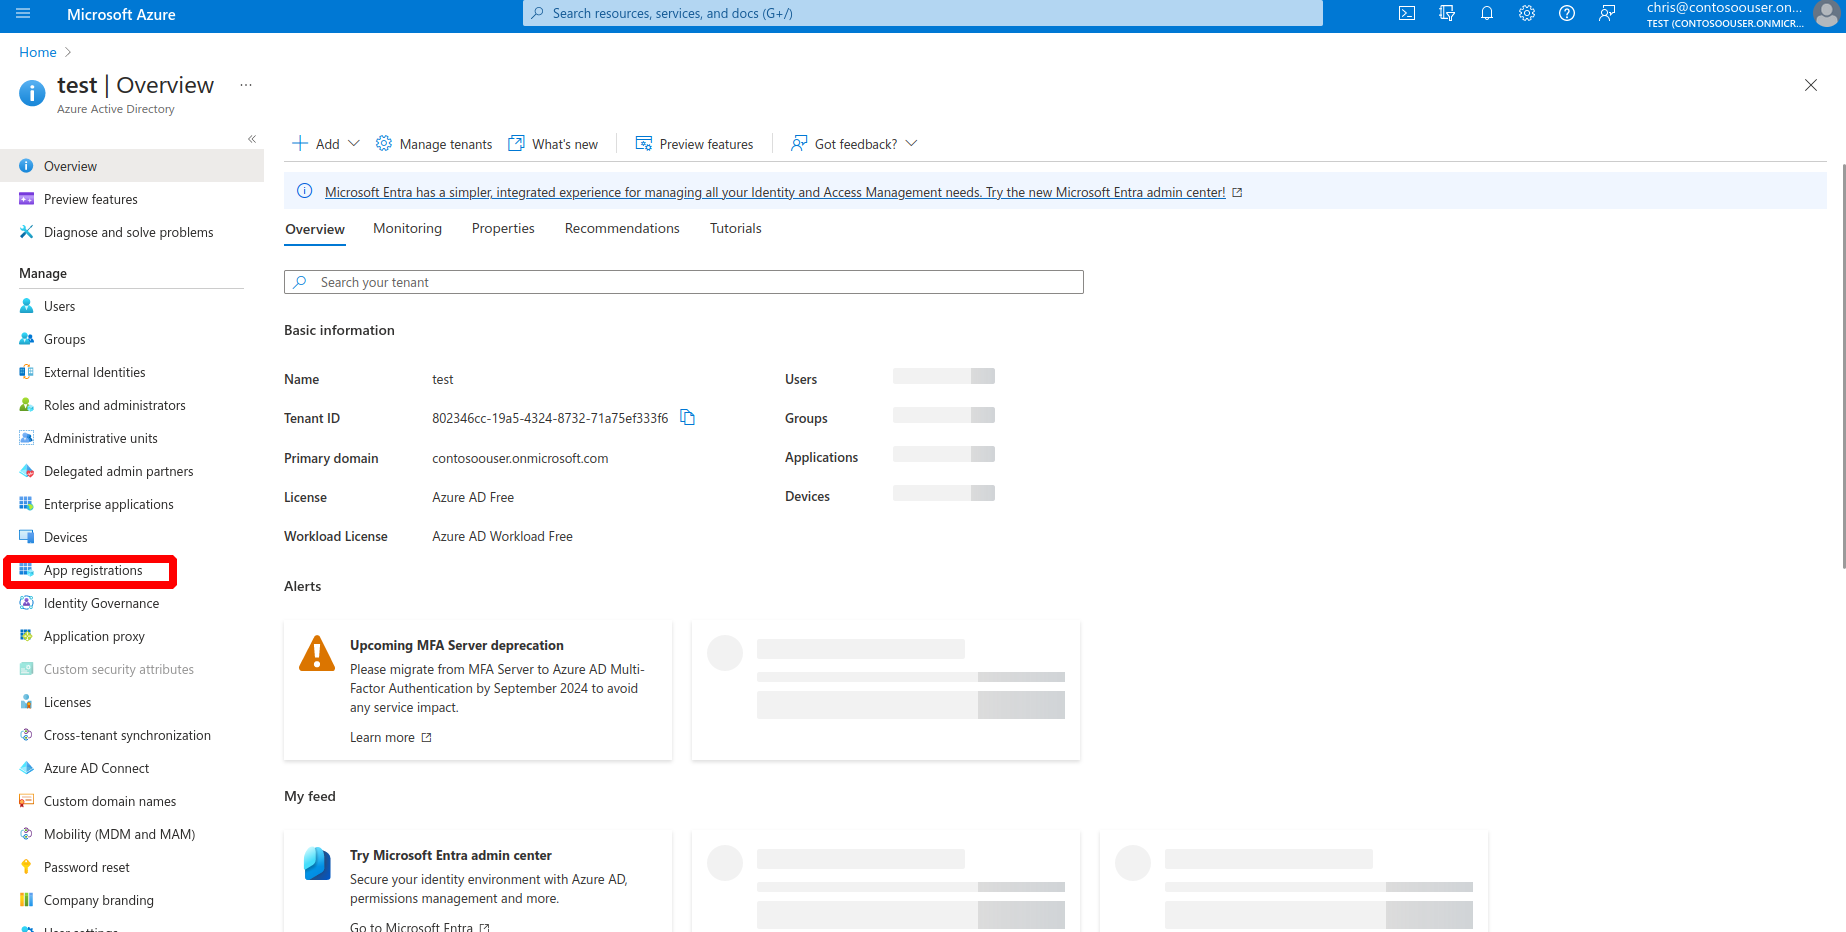Switch to the Properties tab
Viewport: 1846px width, 932px height.
point(503,229)
